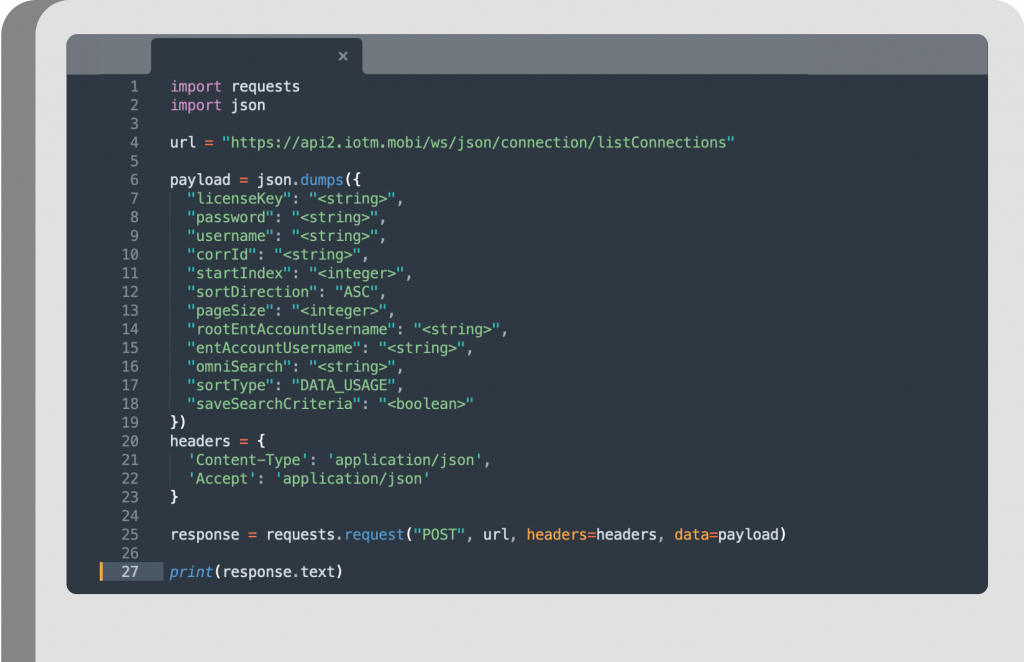Click the closing '})' on line 19

click(178, 422)
